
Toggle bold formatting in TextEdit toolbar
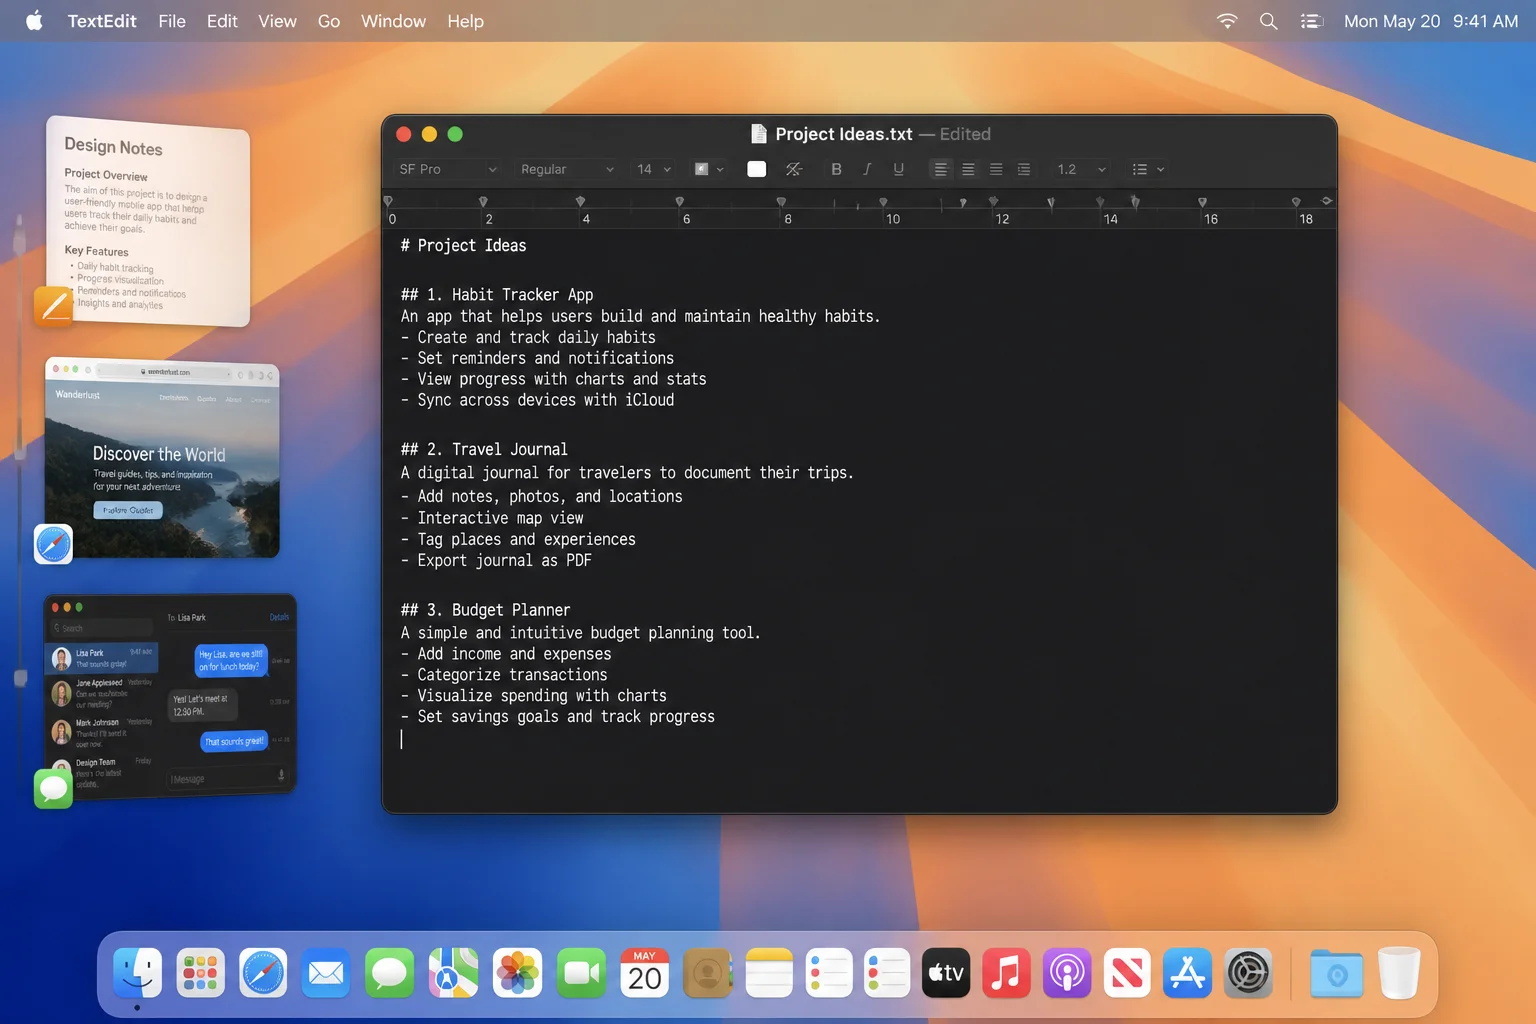(836, 169)
